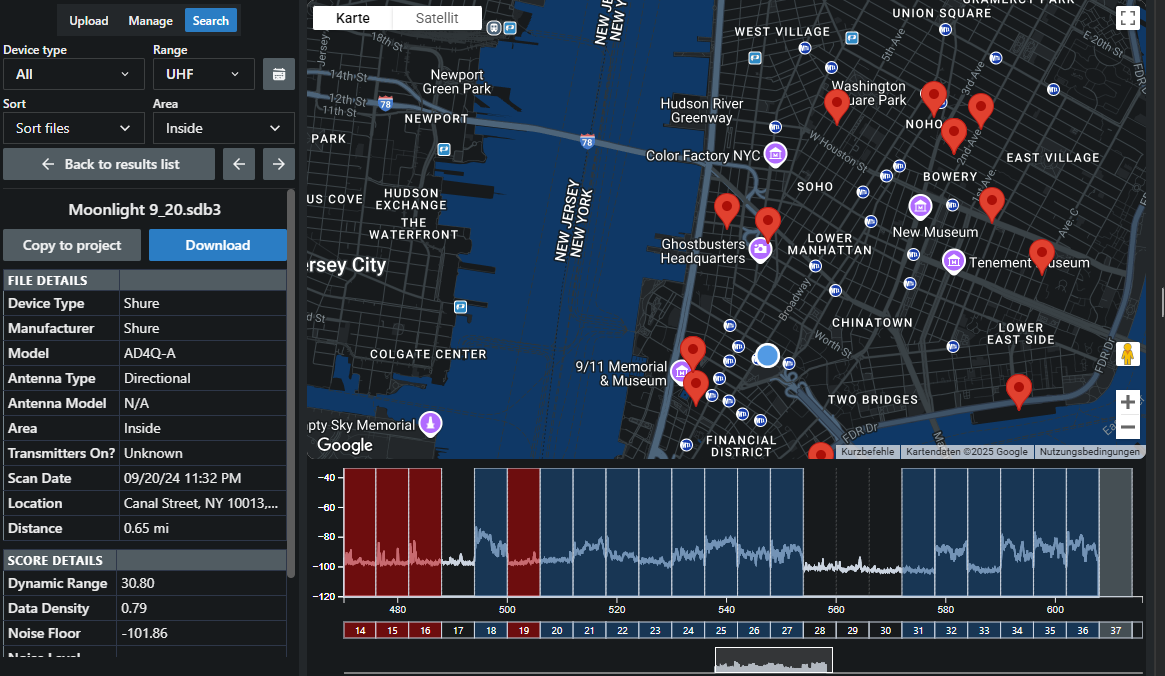Switch map to Karte view
This screenshot has width=1165, height=676.
tap(353, 18)
